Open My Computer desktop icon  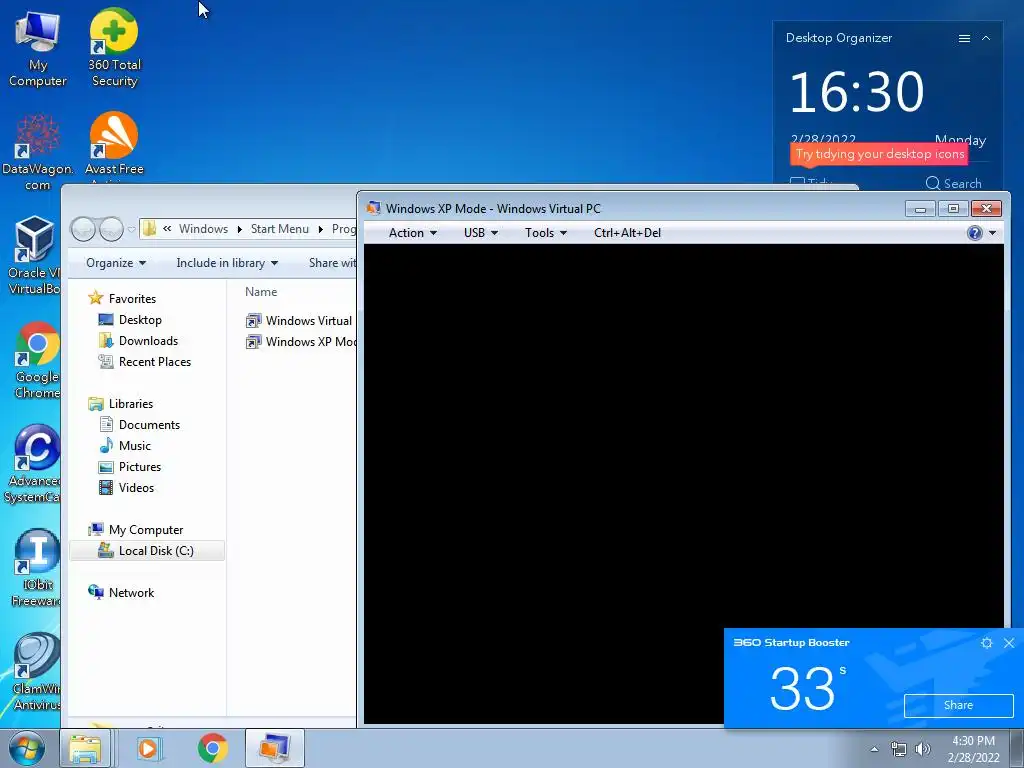(37, 49)
